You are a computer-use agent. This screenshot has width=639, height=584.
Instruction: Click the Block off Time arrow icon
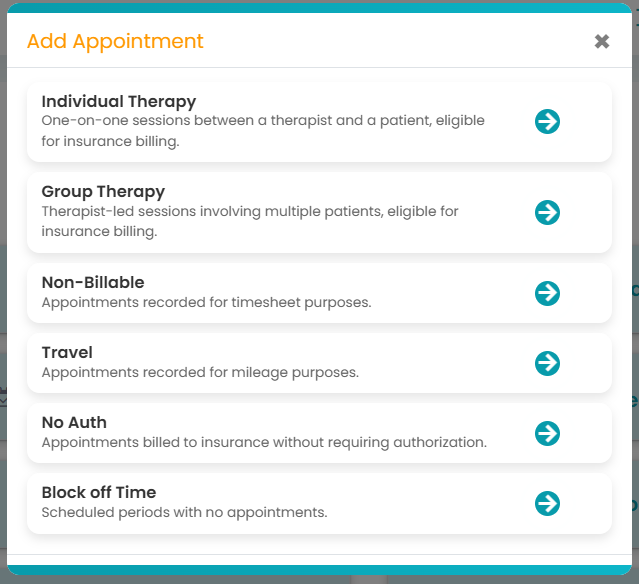547,503
